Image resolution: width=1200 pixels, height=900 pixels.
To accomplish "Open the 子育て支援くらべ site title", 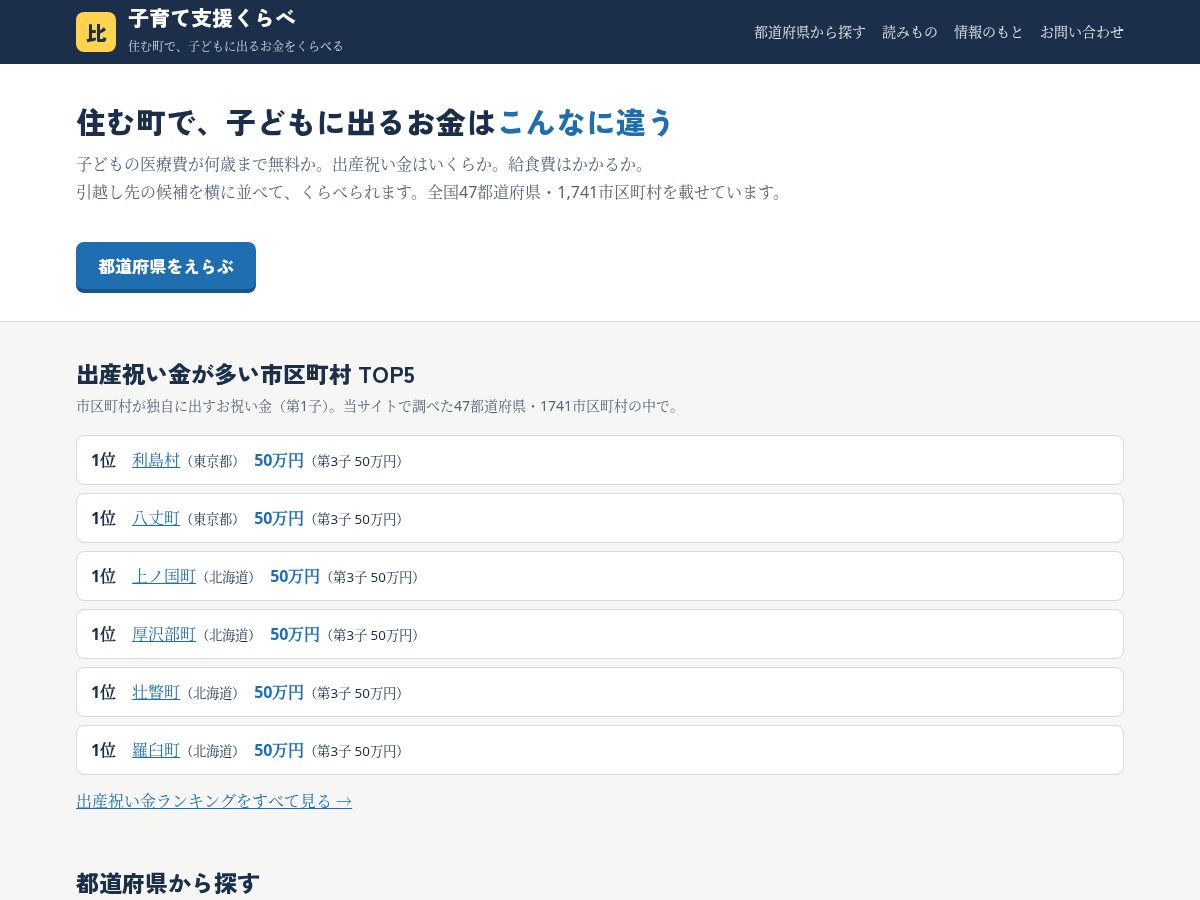I will point(212,19).
